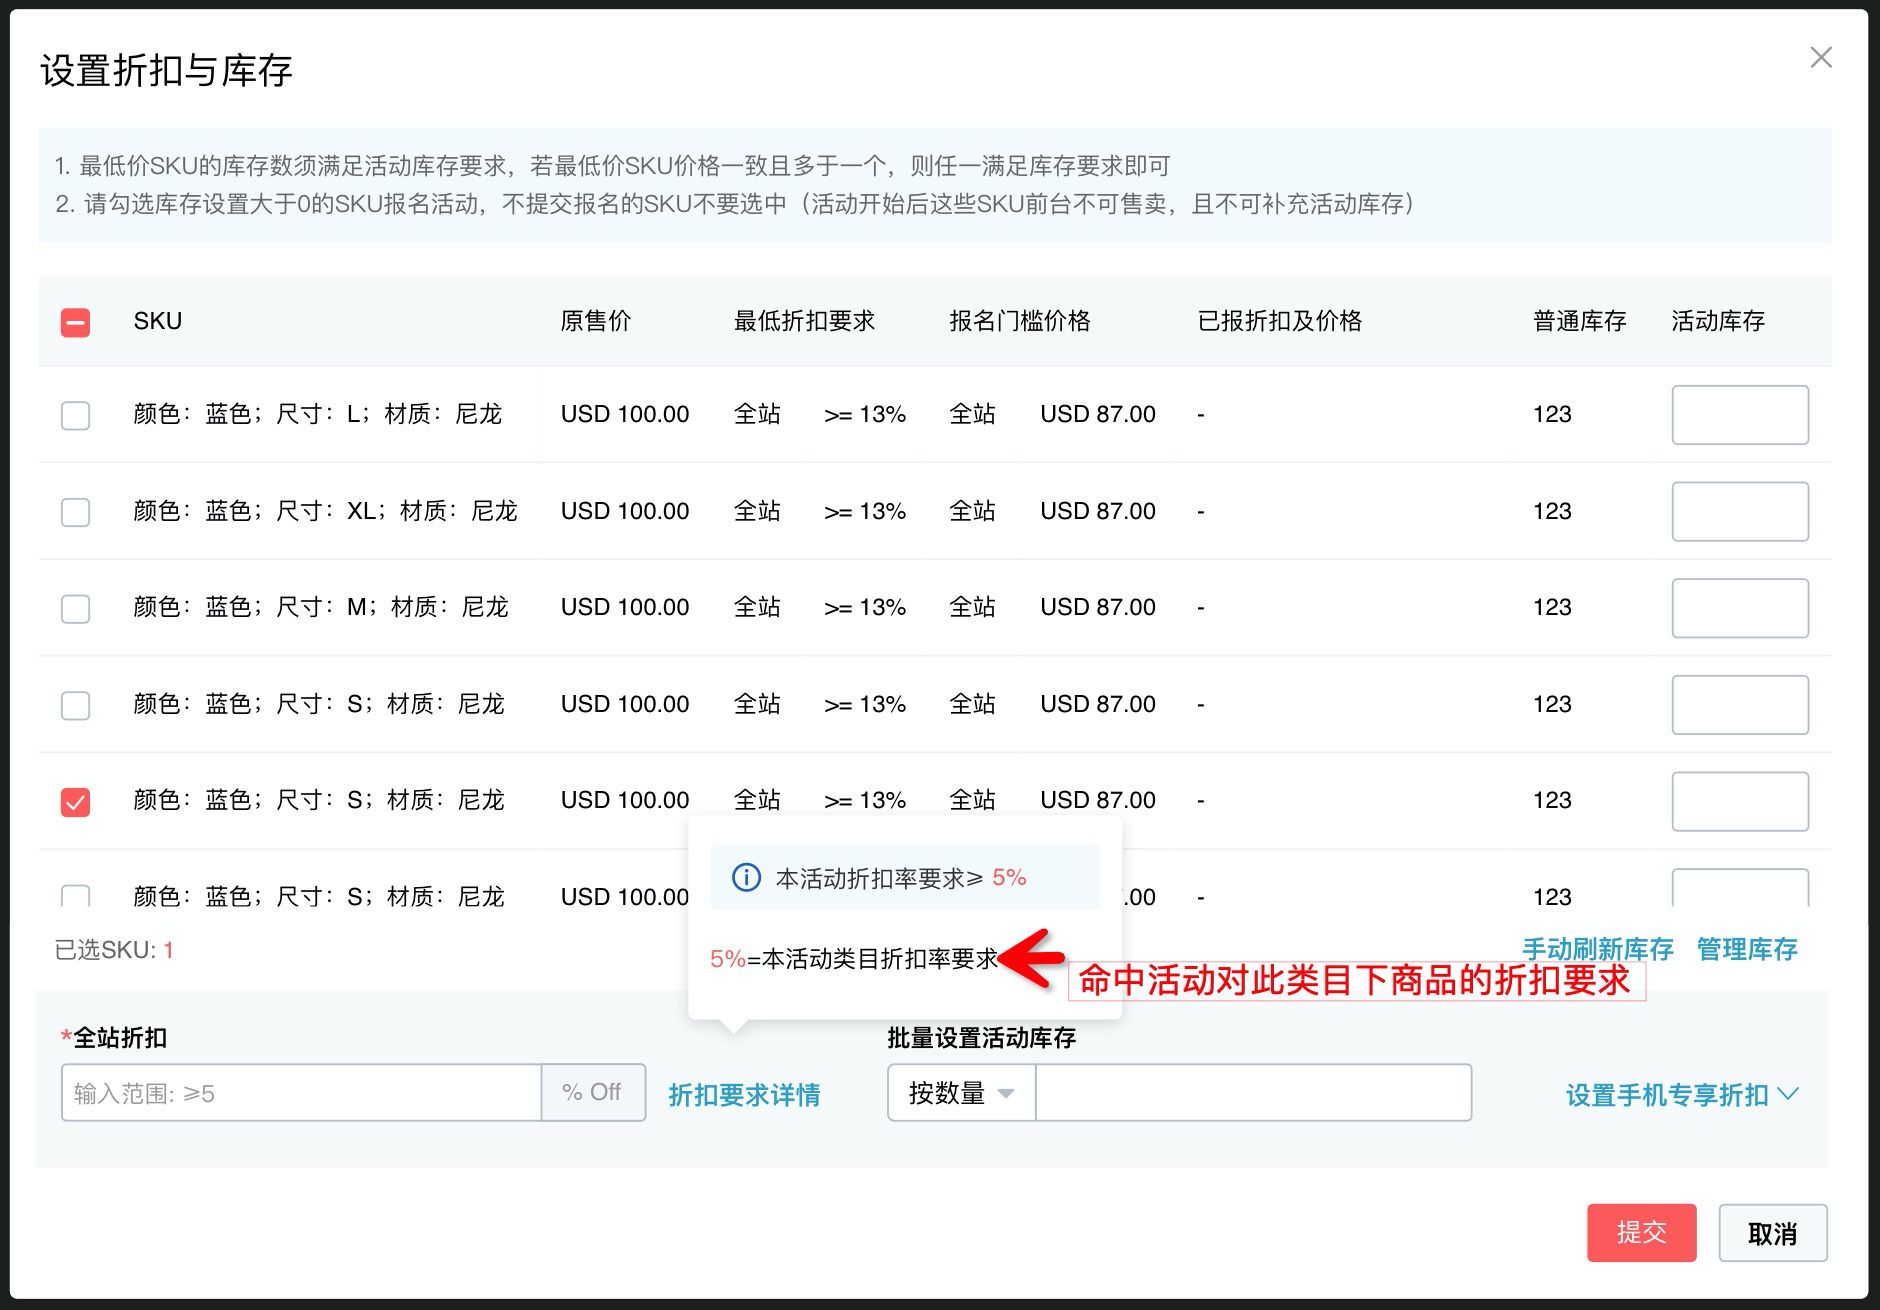Viewport: 1880px width, 1310px height.
Task: Focus the batch activity stock quantity field
Action: coord(1253,1093)
